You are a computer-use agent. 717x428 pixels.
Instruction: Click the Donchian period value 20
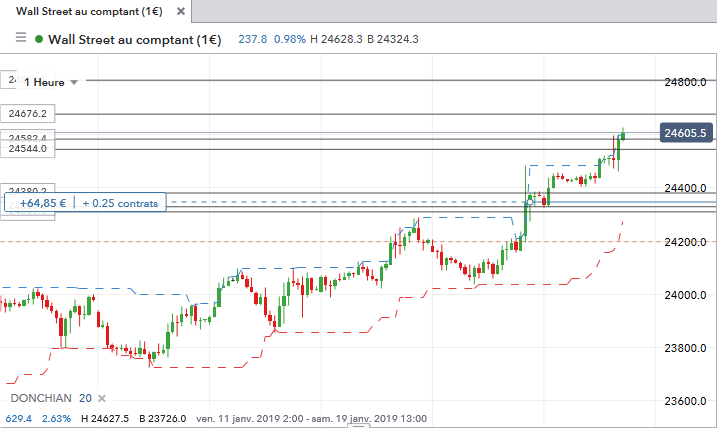[x=85, y=398]
